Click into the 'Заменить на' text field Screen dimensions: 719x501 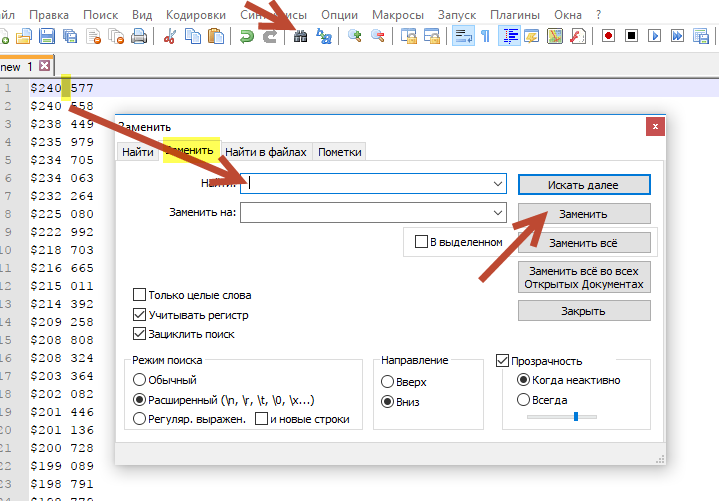click(x=365, y=213)
